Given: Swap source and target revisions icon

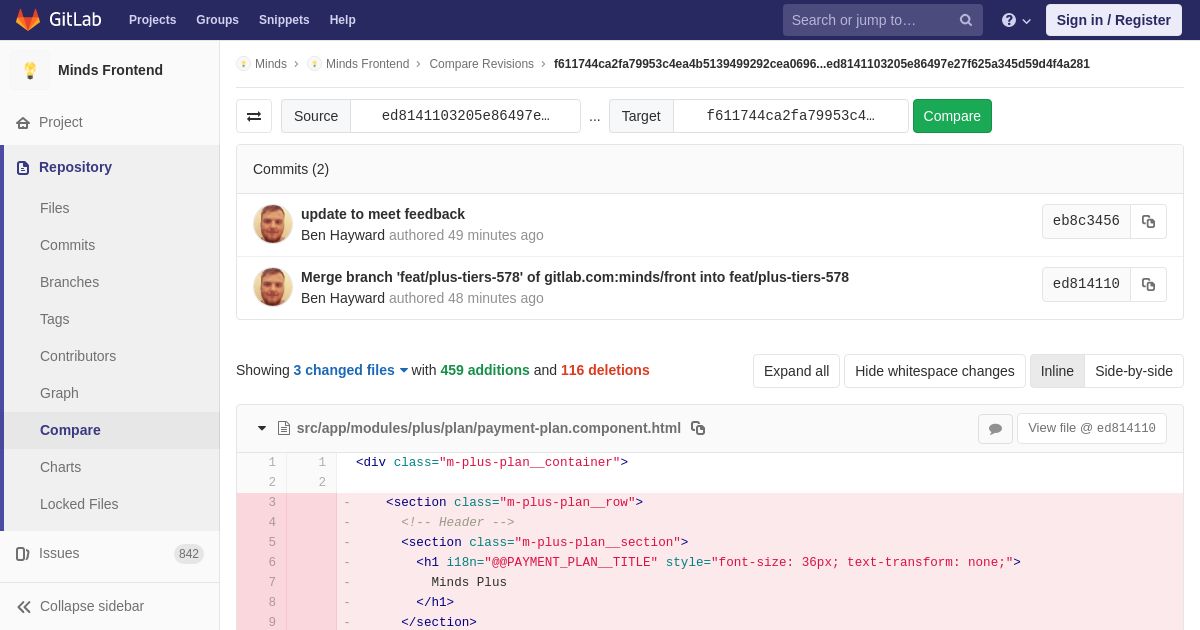Looking at the screenshot, I should [254, 116].
